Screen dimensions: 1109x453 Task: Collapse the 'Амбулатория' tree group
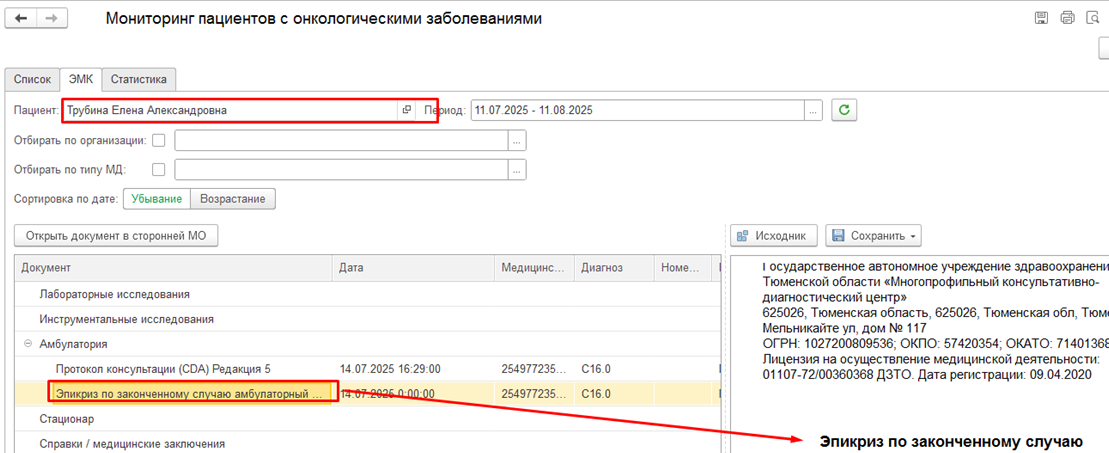[25, 343]
